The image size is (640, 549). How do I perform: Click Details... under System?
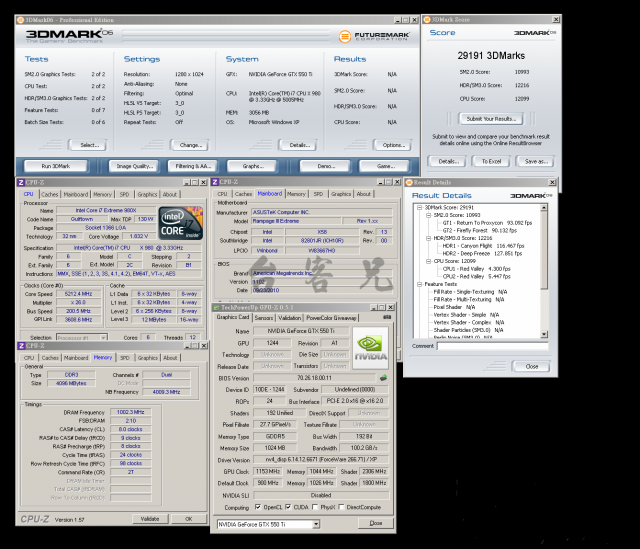[x=299, y=145]
